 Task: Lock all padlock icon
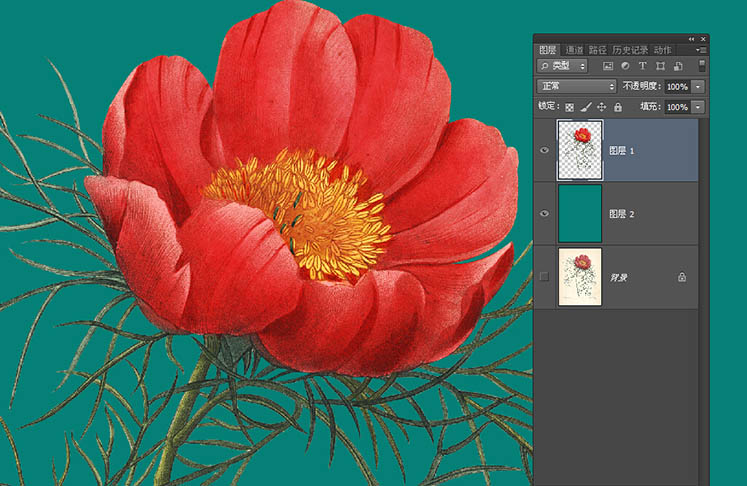tap(618, 107)
